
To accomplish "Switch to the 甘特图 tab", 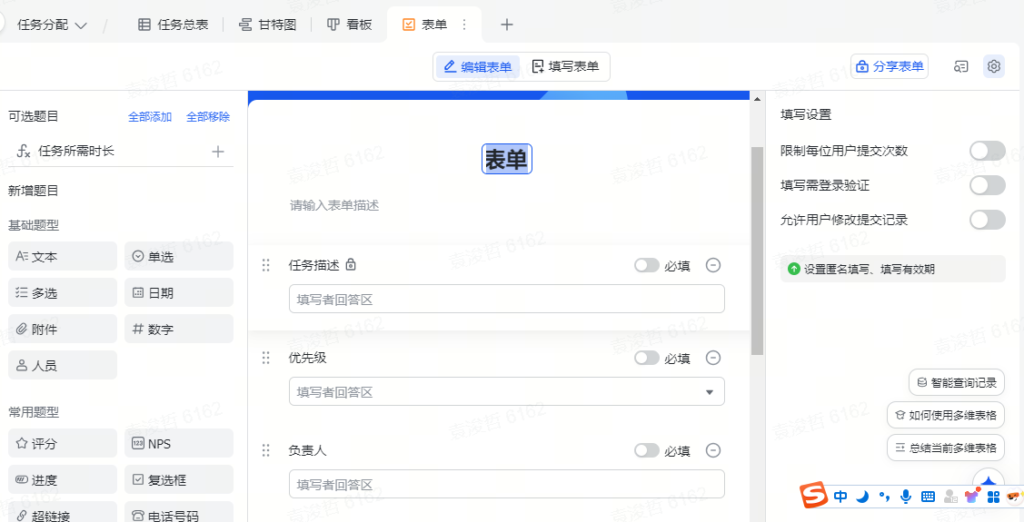I will (x=267, y=24).
